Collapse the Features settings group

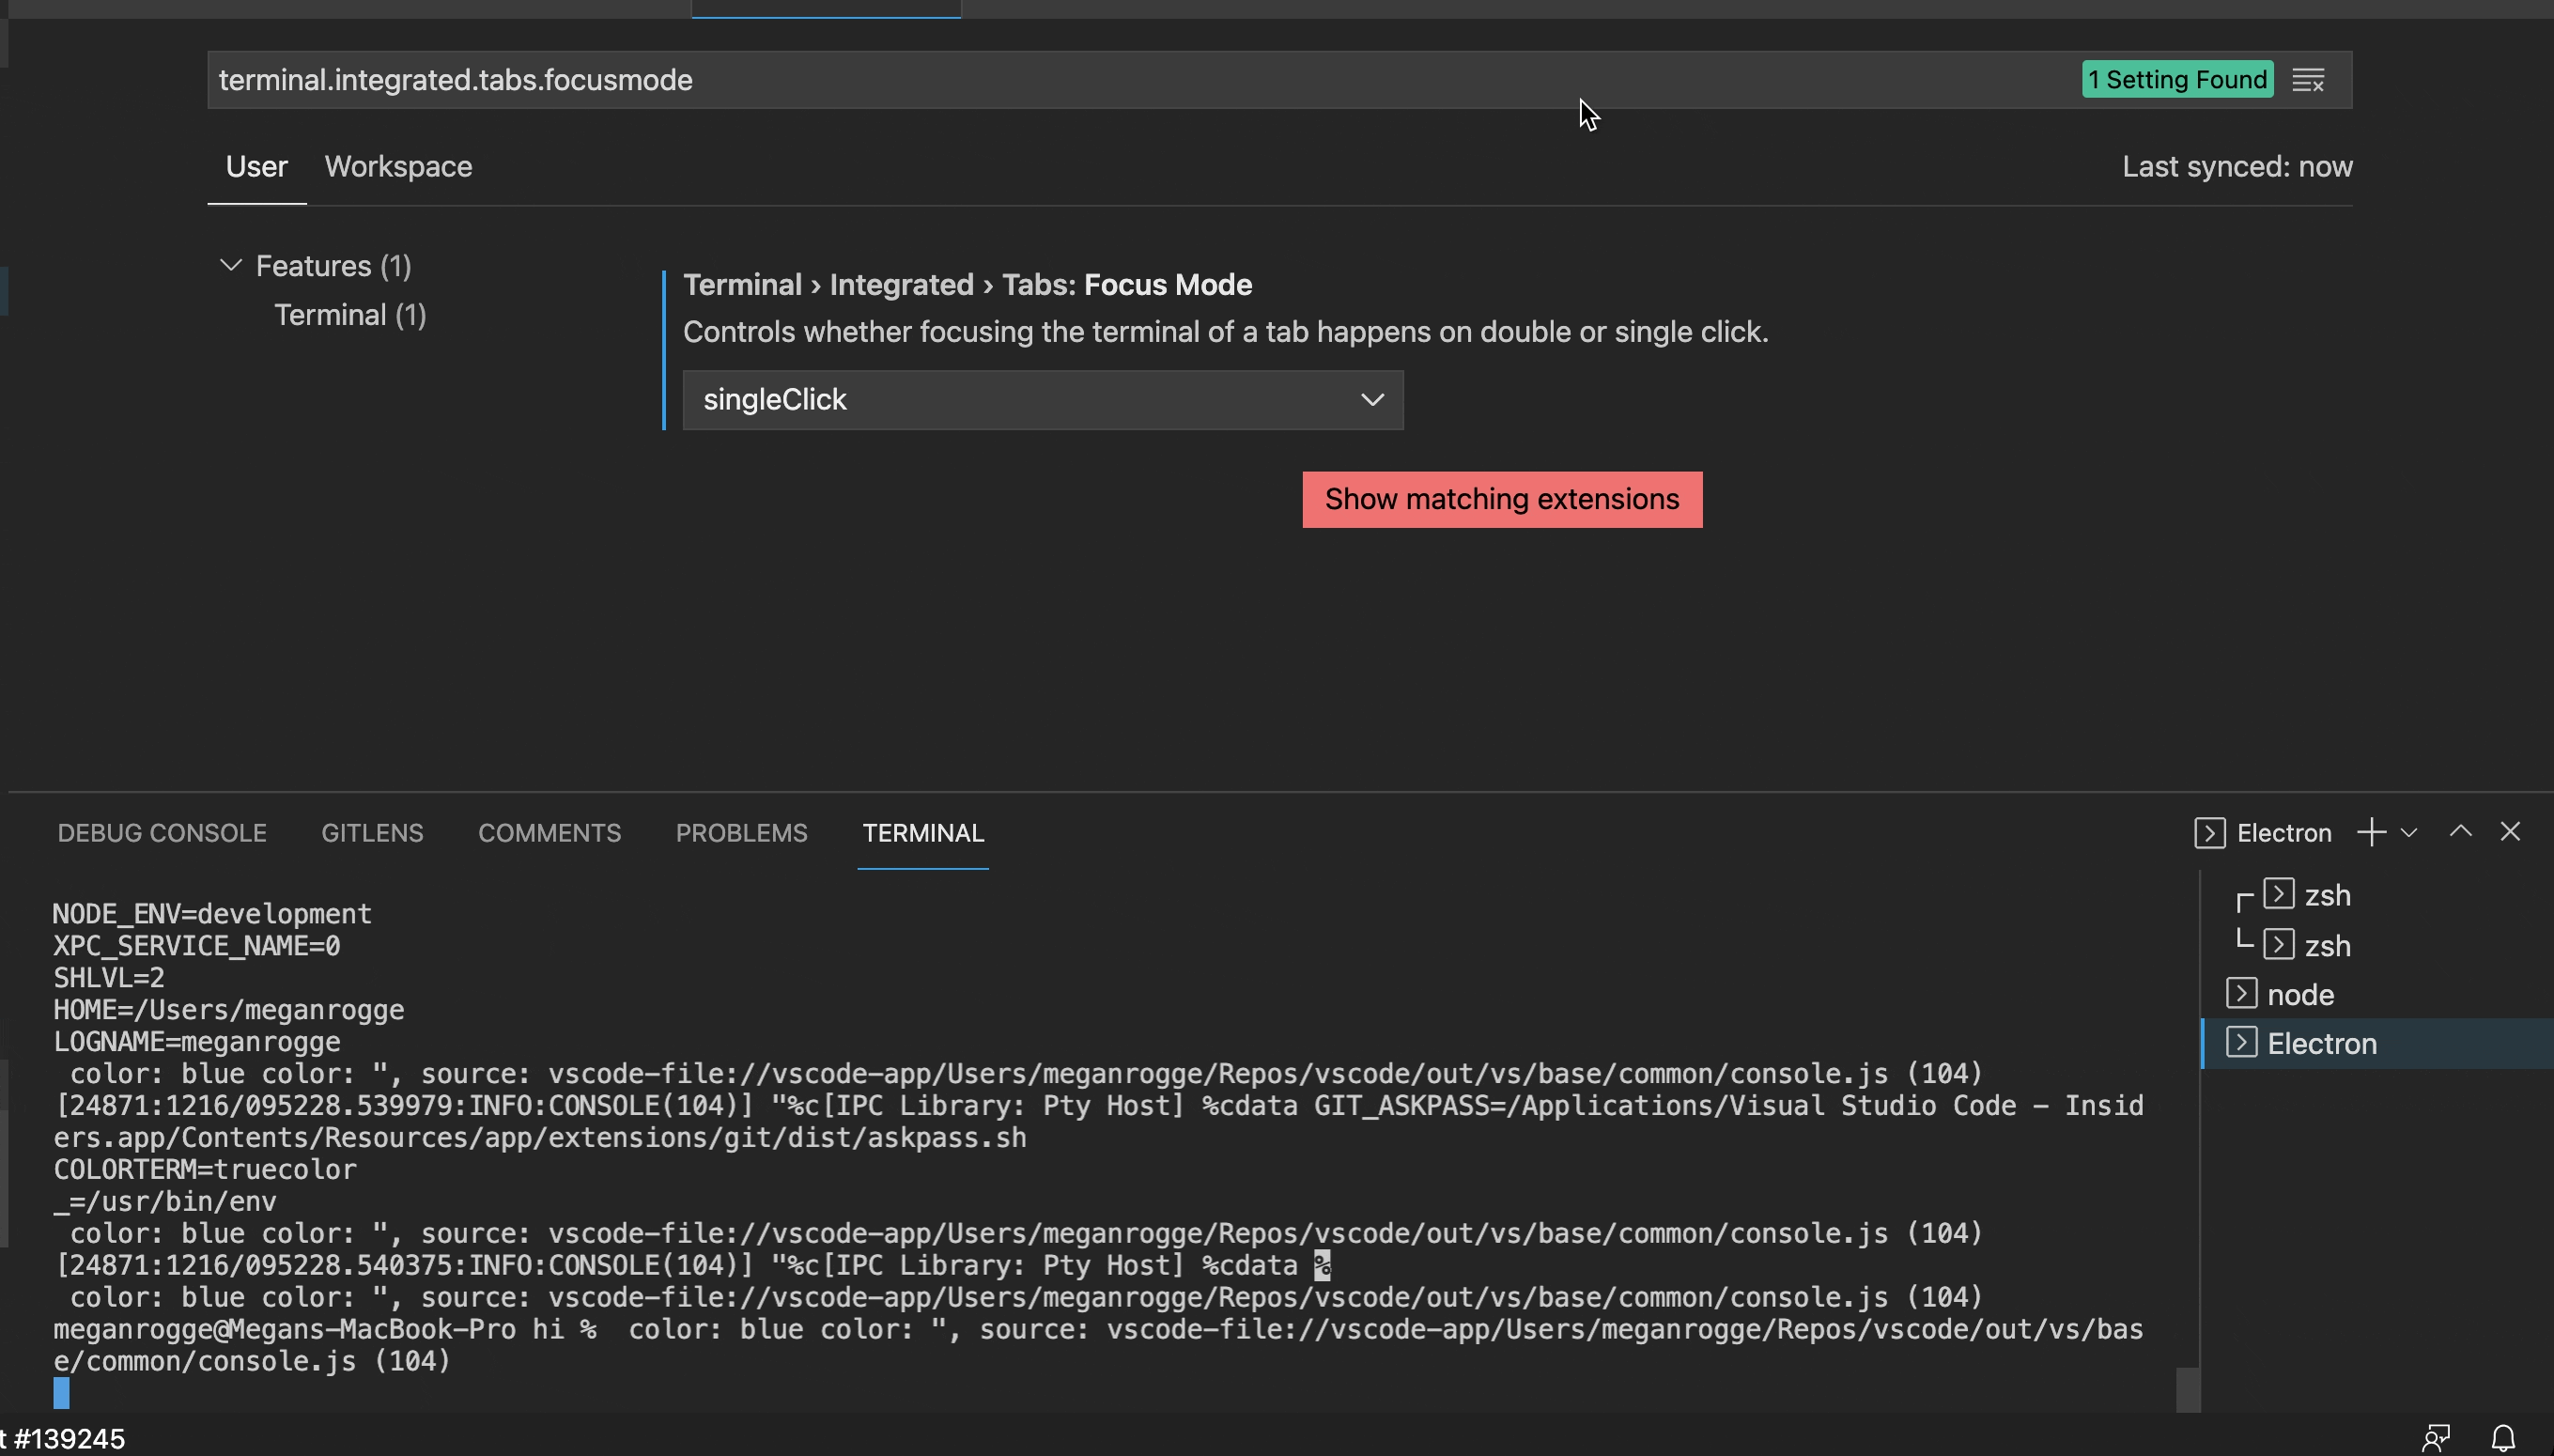(231, 265)
